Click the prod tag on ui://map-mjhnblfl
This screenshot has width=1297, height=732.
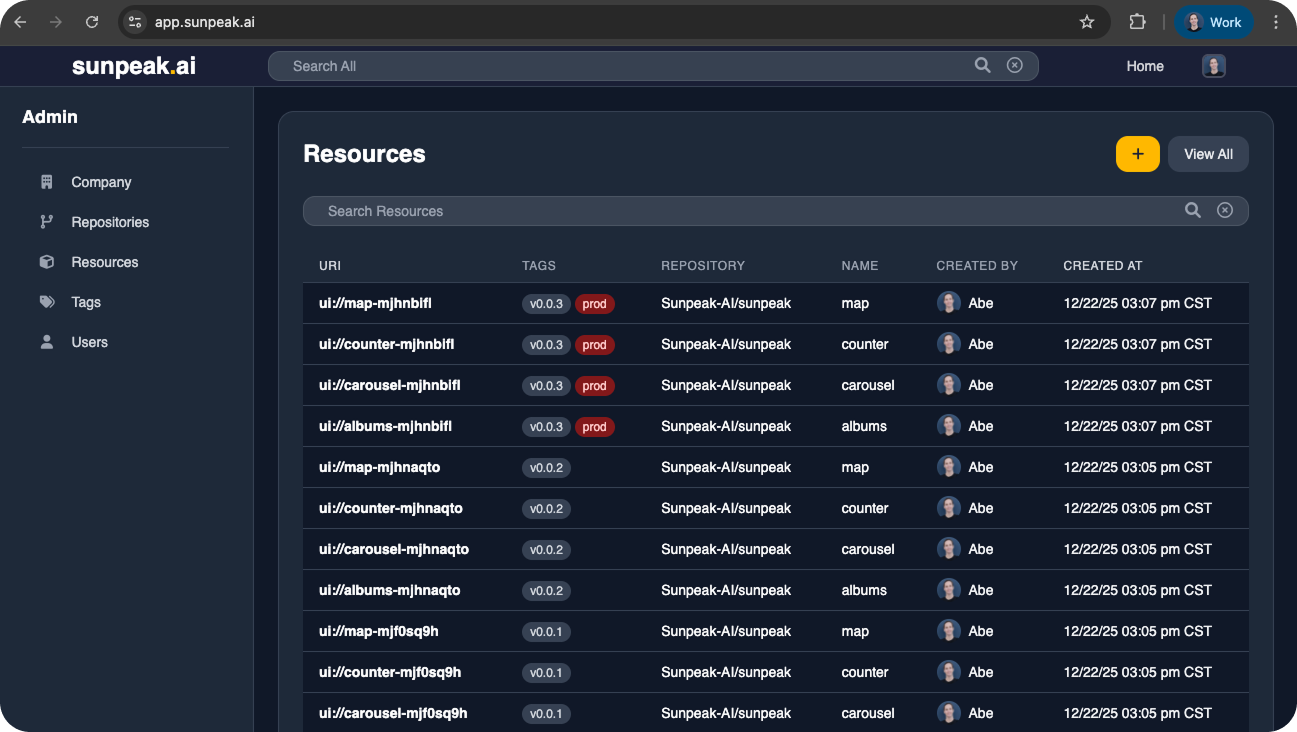coord(595,303)
